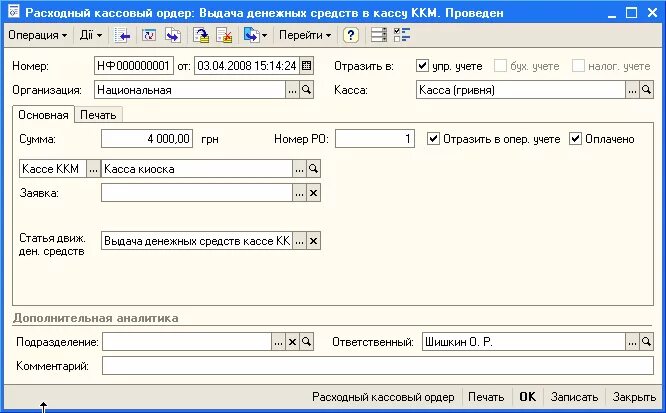The height and width of the screenshot is (413, 666).
Task: Click the Номер РО field
Action: [375, 139]
